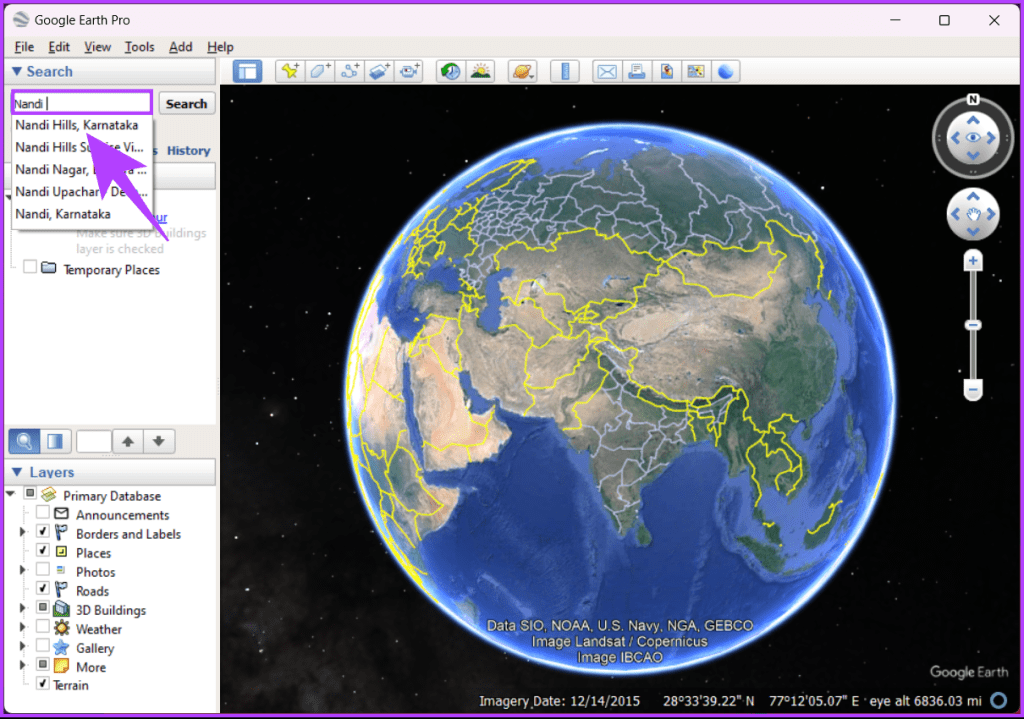Open the Tools menu
The height and width of the screenshot is (719, 1024).
[x=139, y=46]
